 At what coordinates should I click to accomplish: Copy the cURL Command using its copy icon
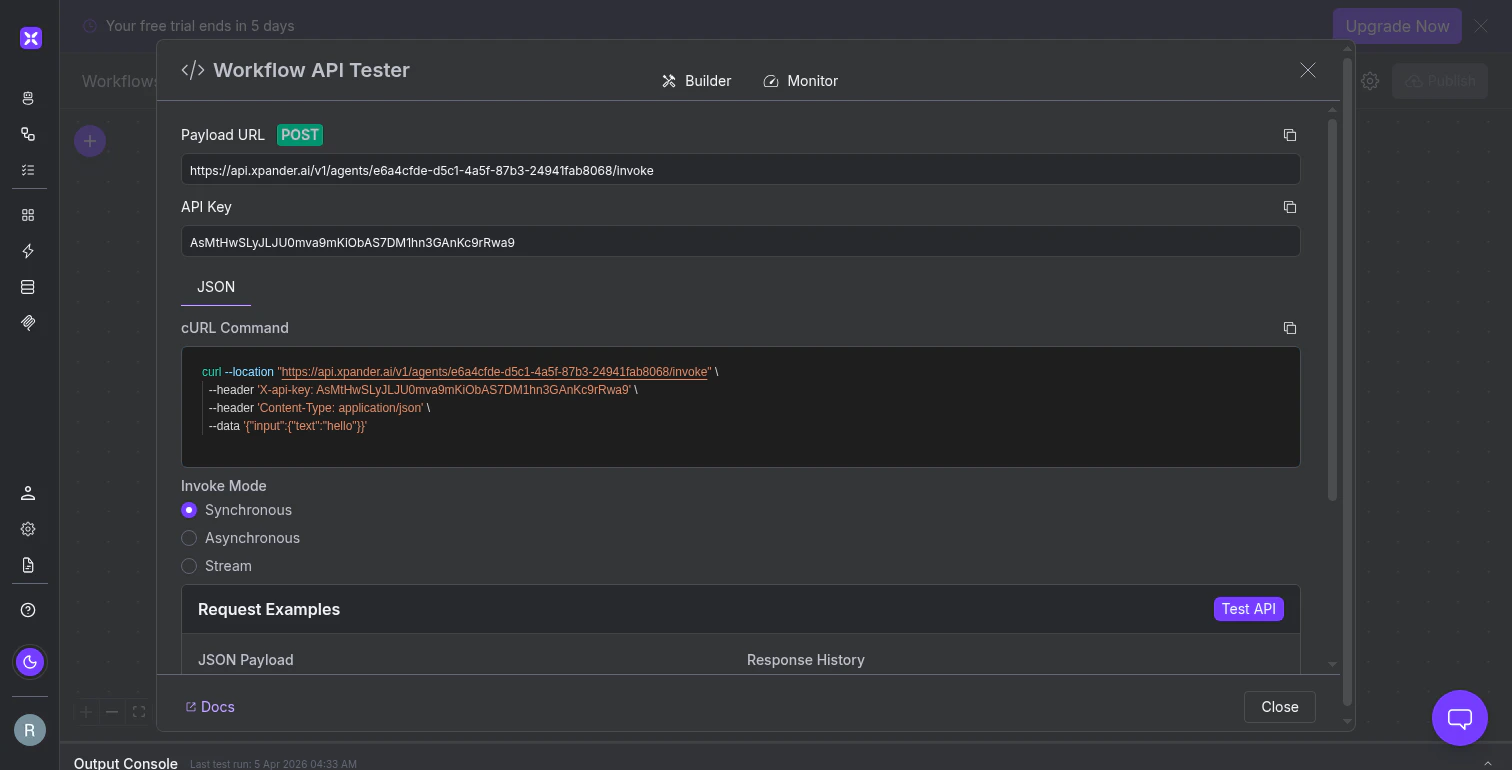pyautogui.click(x=1289, y=327)
